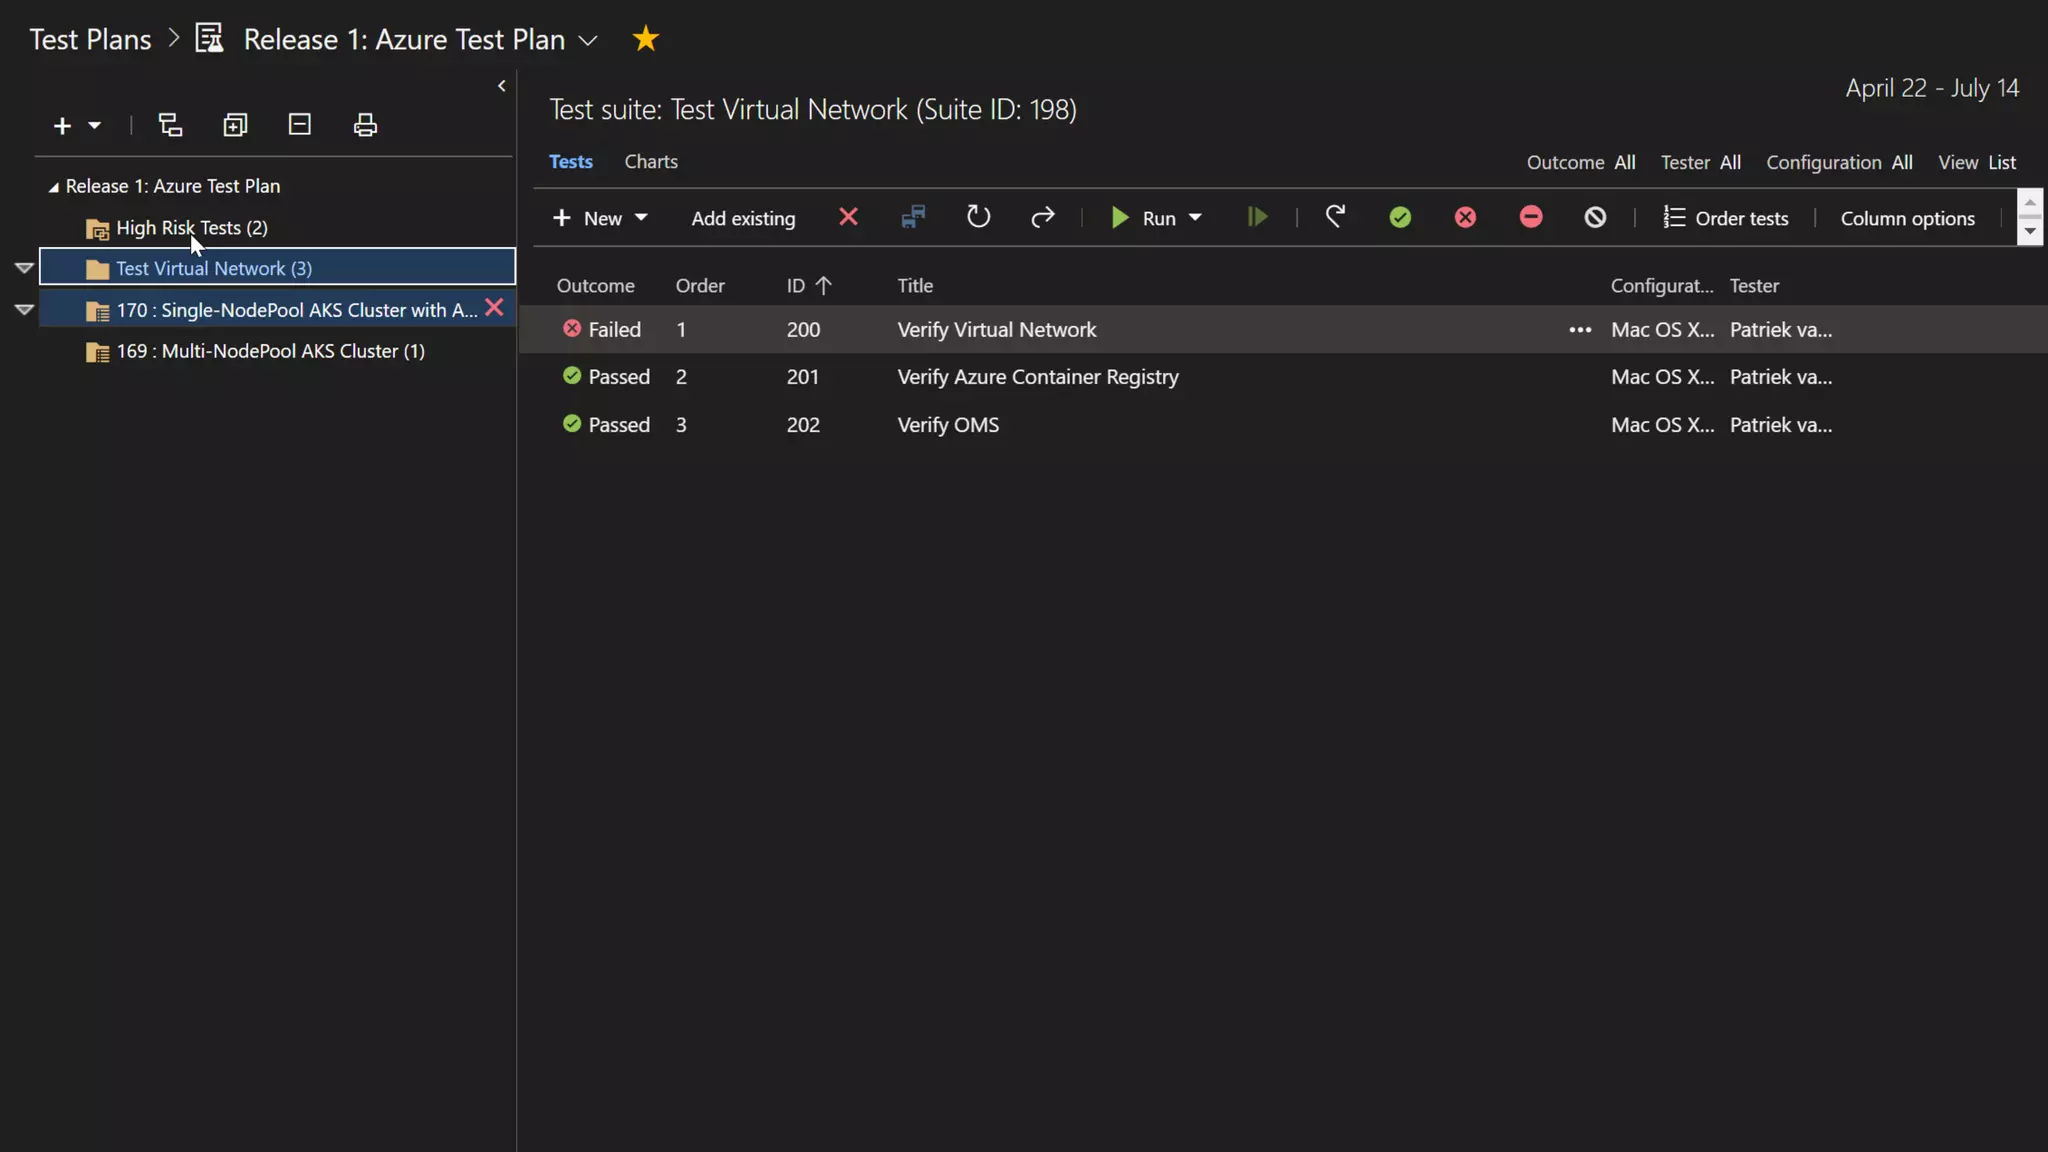The image size is (2048, 1152).
Task: Open the test plan selector chevron
Action: click(588, 41)
